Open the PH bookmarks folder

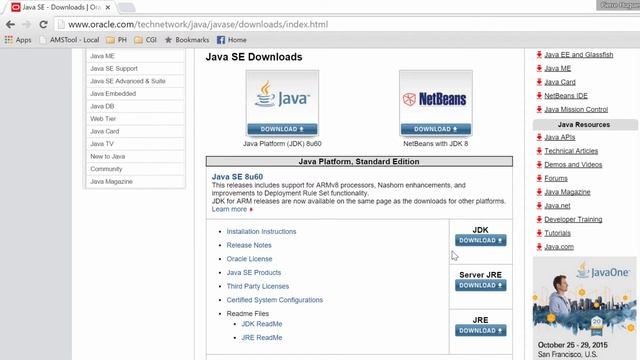(117, 40)
